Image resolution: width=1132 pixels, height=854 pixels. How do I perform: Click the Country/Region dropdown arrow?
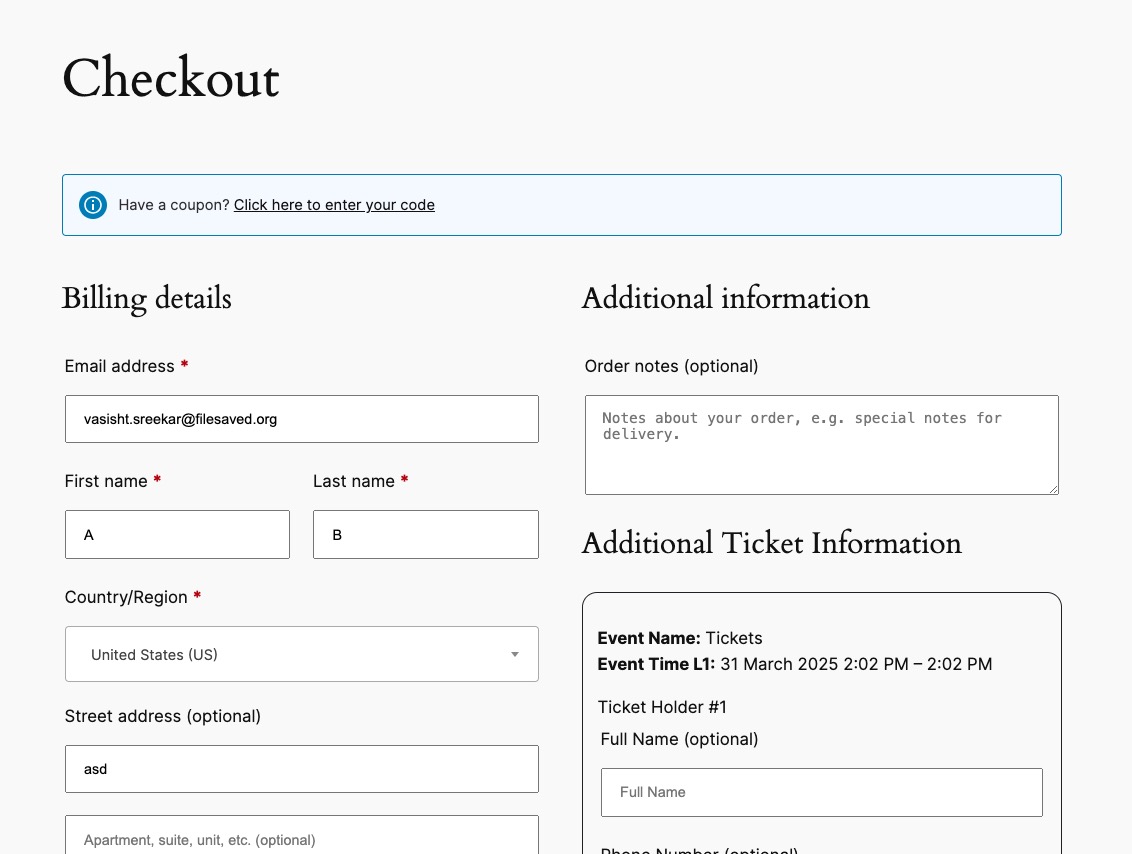point(515,655)
